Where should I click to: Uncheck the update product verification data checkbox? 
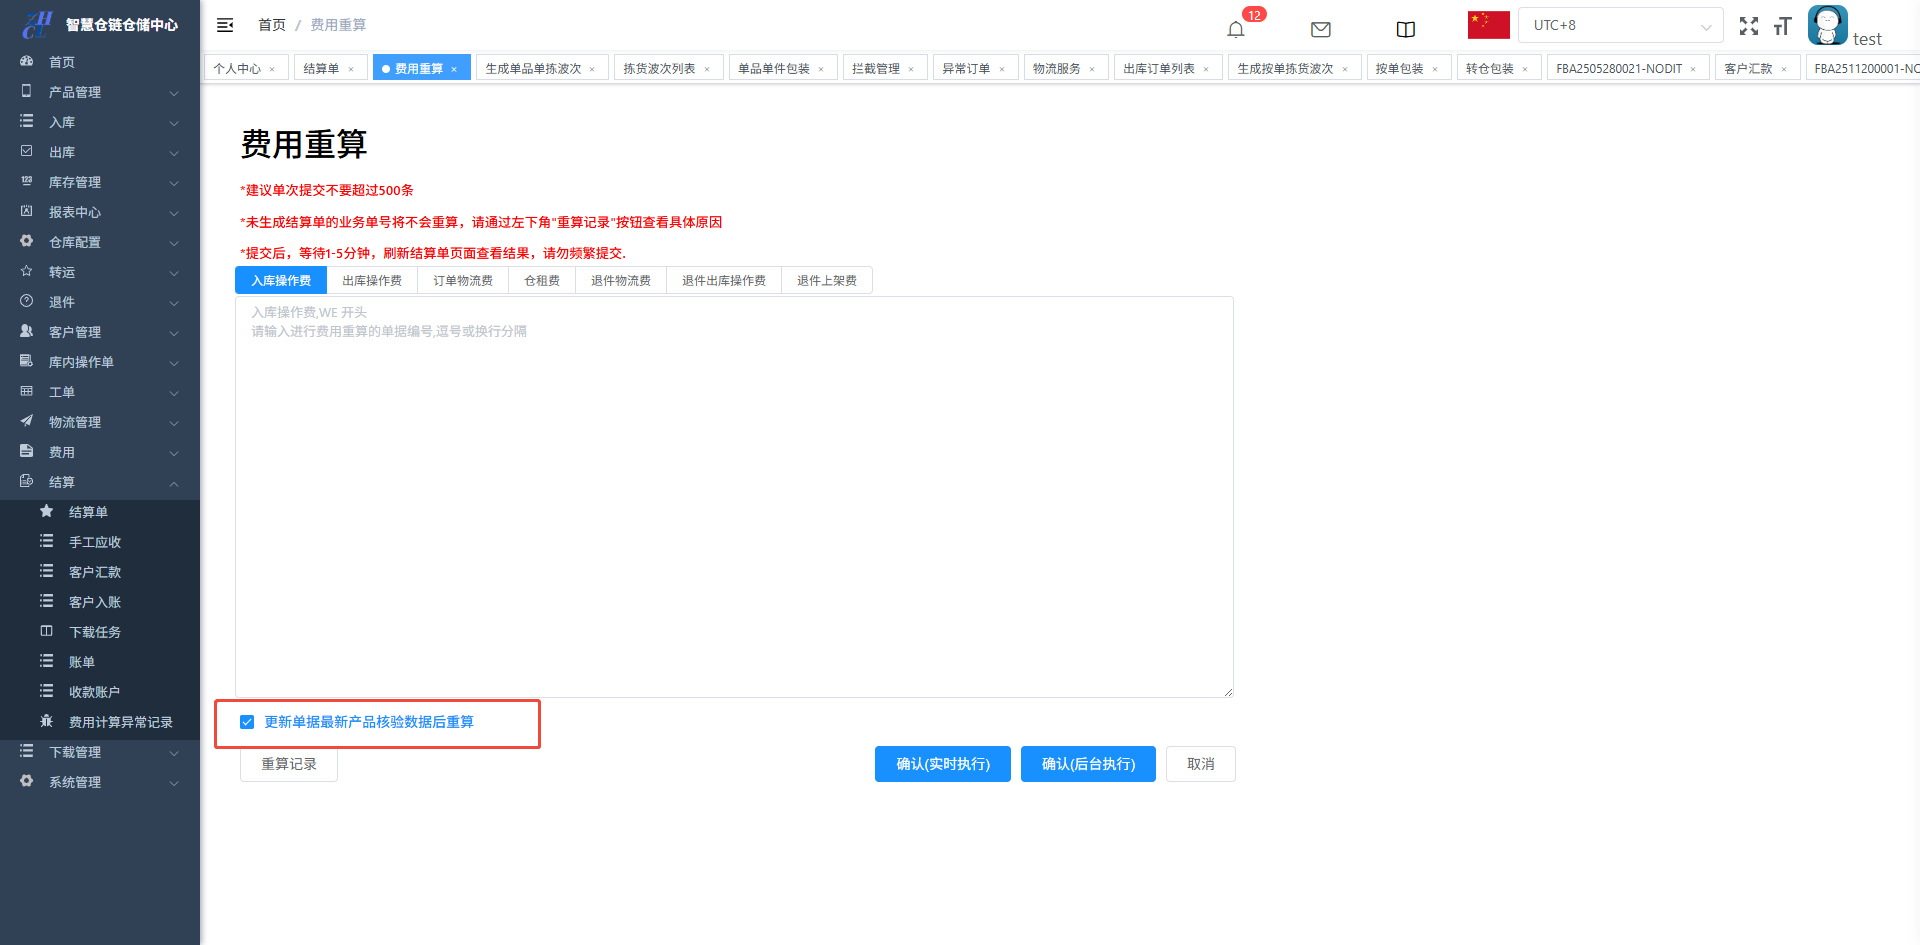(247, 722)
